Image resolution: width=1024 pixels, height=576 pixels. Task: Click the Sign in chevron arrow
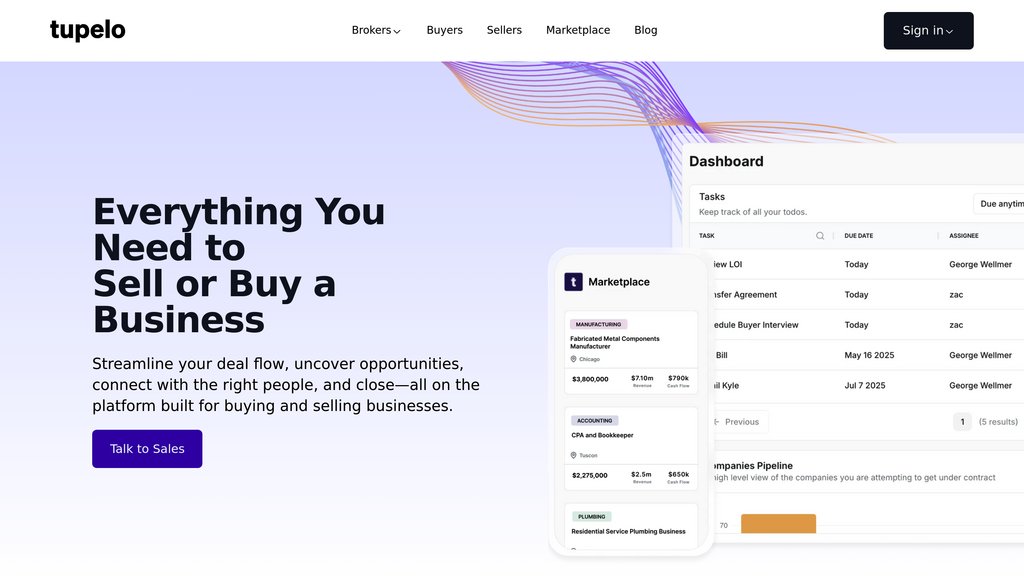pyautogui.click(x=949, y=31)
